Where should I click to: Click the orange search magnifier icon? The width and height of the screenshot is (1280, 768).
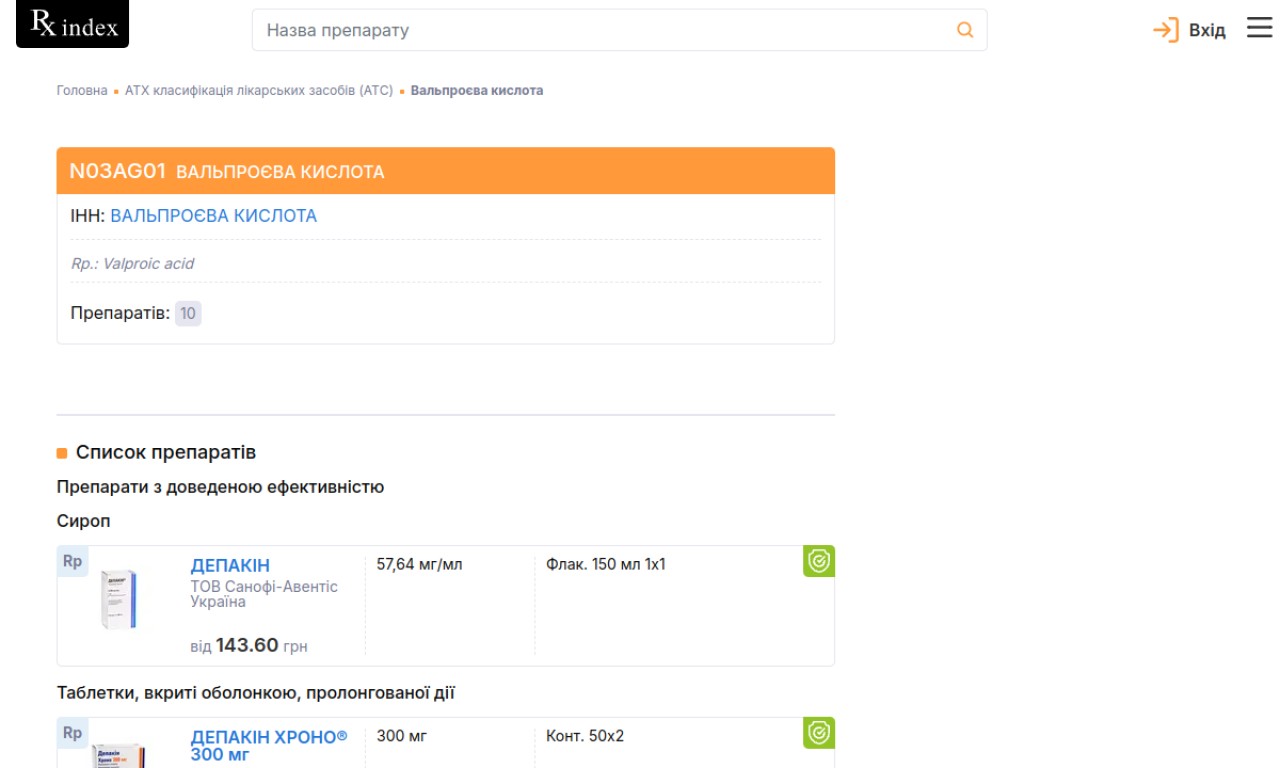click(965, 30)
